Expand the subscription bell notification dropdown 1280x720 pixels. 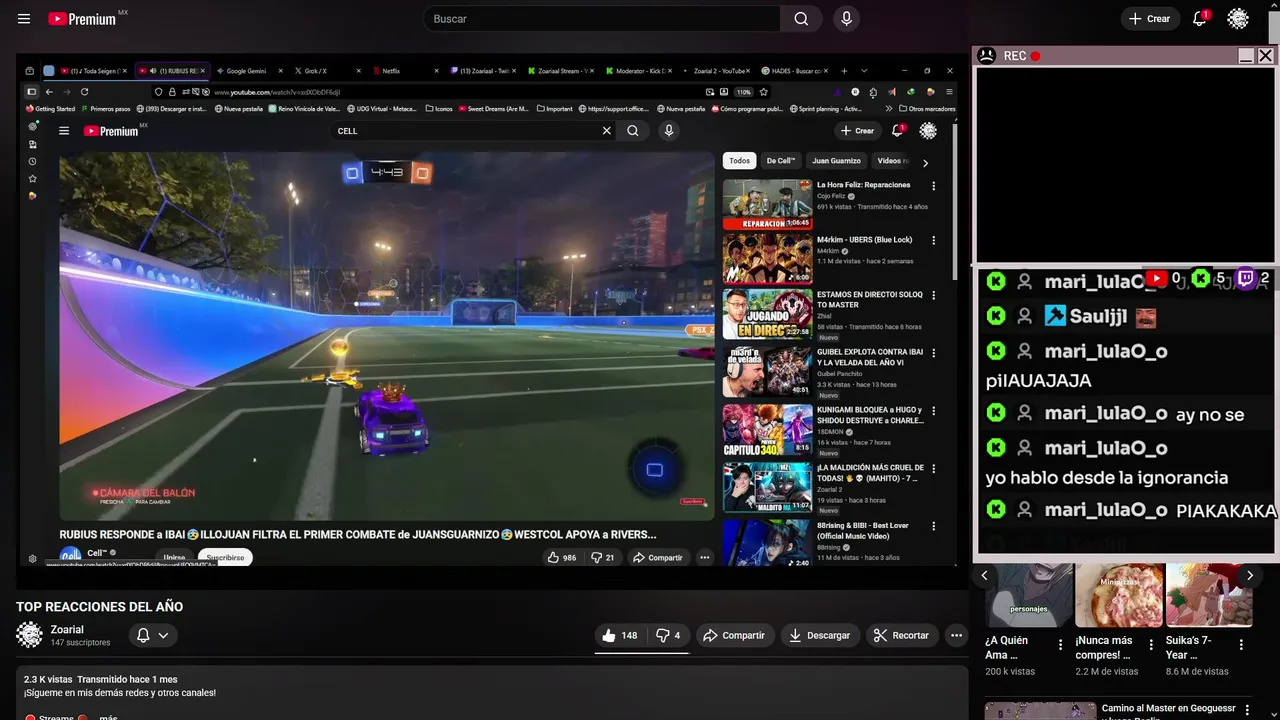click(153, 635)
